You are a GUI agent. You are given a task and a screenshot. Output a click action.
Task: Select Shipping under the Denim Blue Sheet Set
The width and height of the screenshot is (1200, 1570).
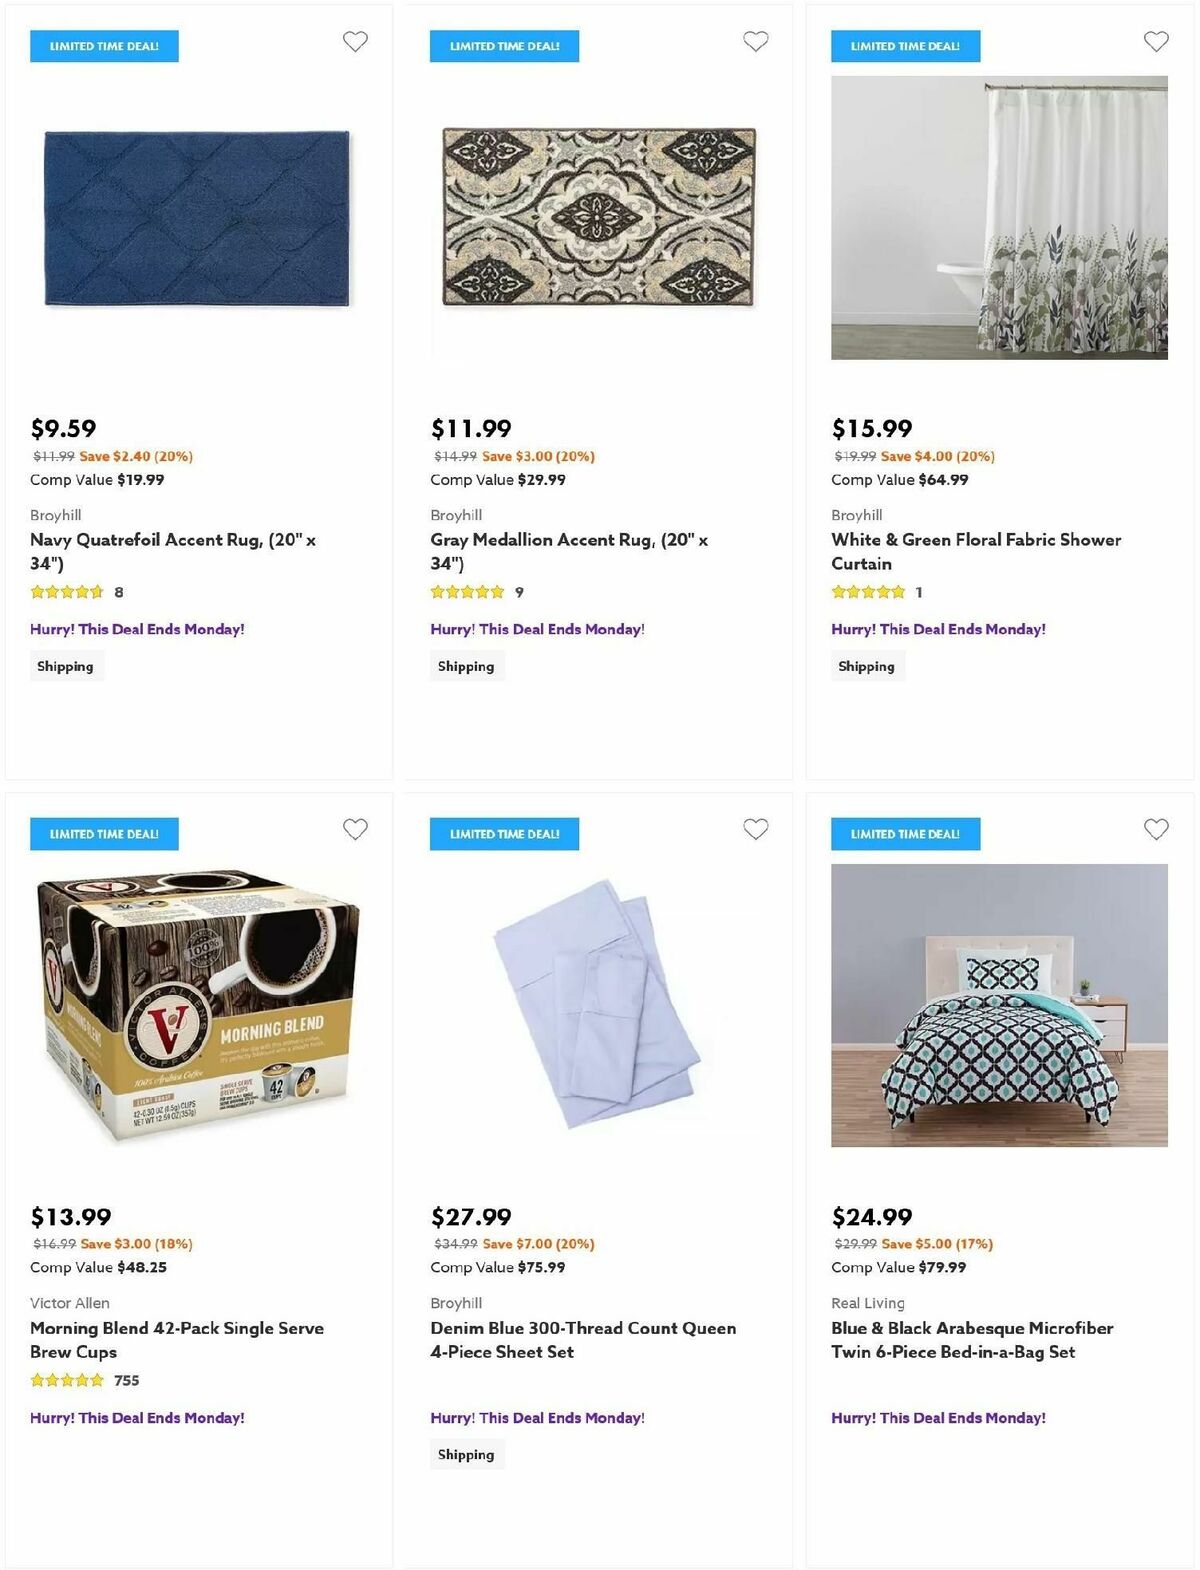pos(467,1454)
